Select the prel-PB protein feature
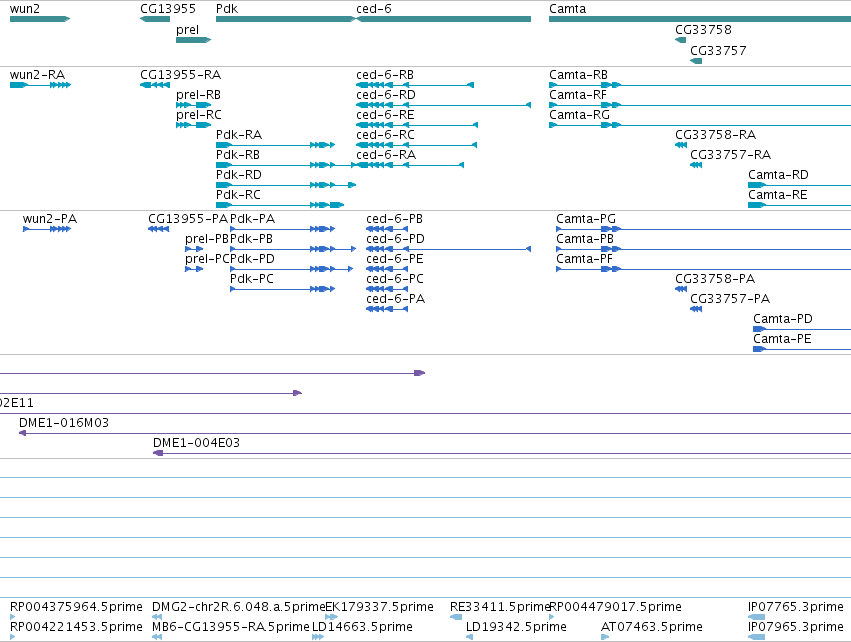The width and height of the screenshot is (851, 642). [194, 249]
